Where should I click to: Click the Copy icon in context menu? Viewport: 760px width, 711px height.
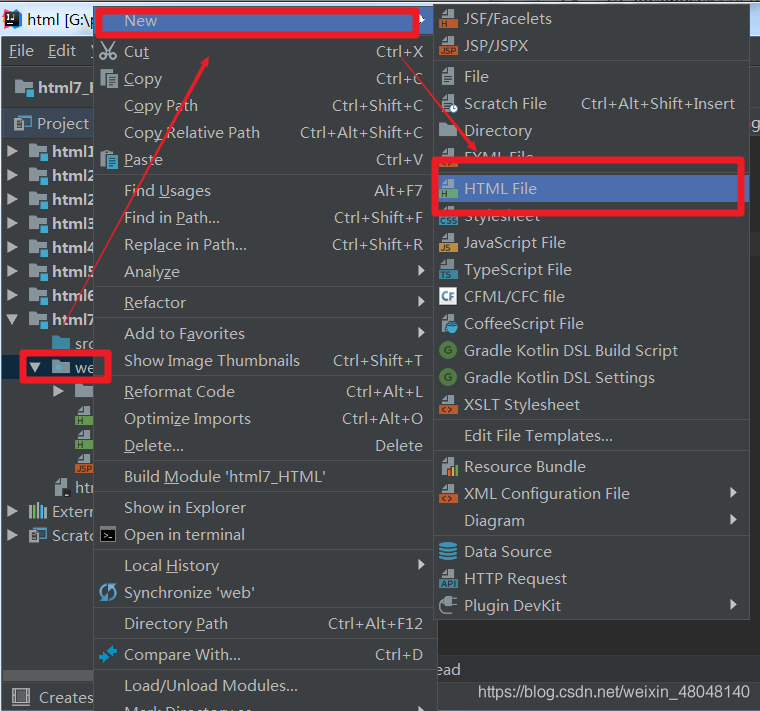109,79
